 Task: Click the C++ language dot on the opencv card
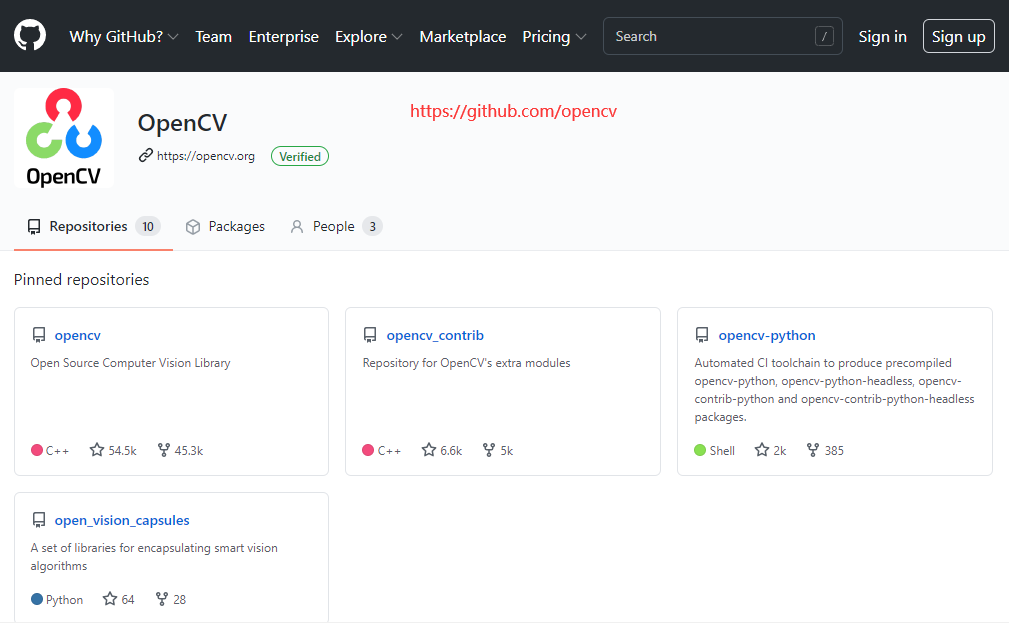(x=37, y=450)
